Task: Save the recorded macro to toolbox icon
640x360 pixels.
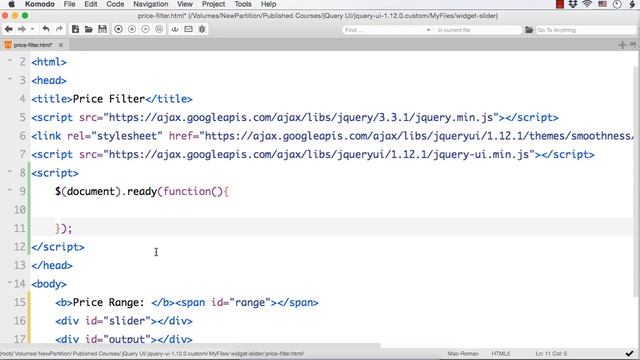Action: 159,29
